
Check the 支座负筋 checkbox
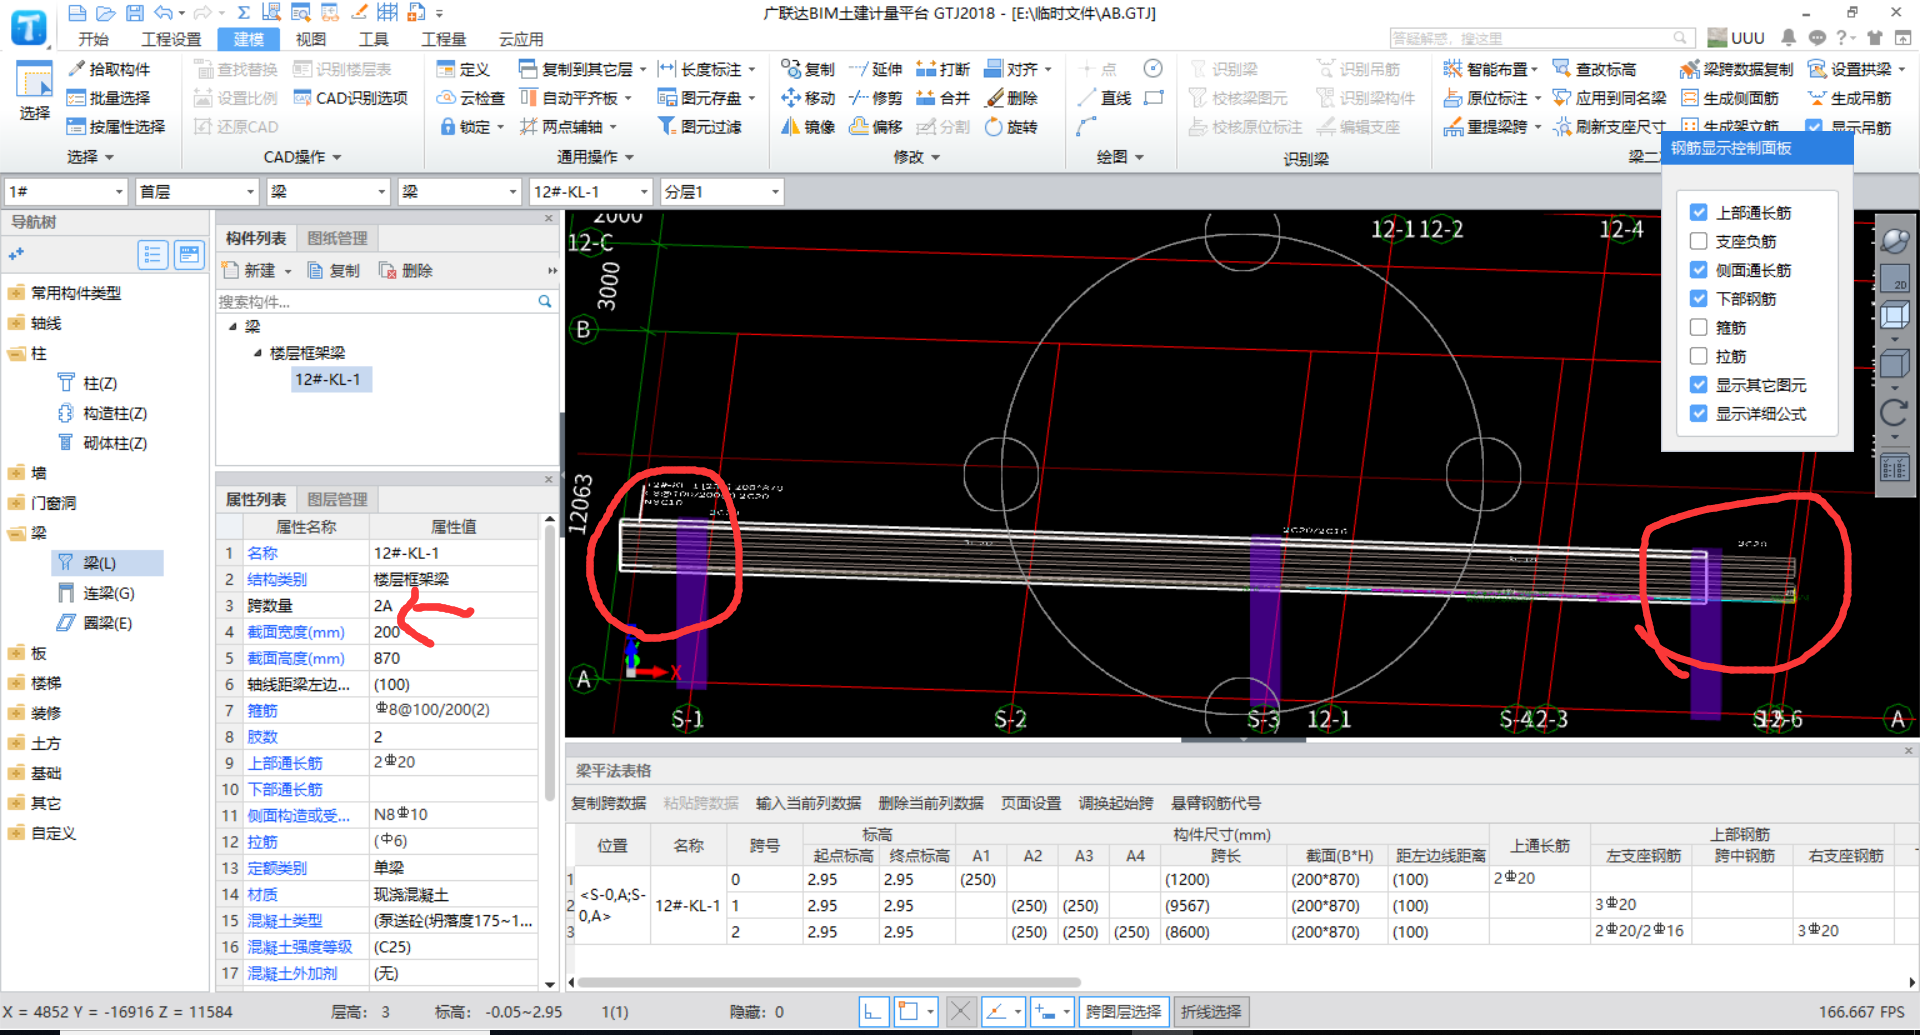click(x=1698, y=241)
